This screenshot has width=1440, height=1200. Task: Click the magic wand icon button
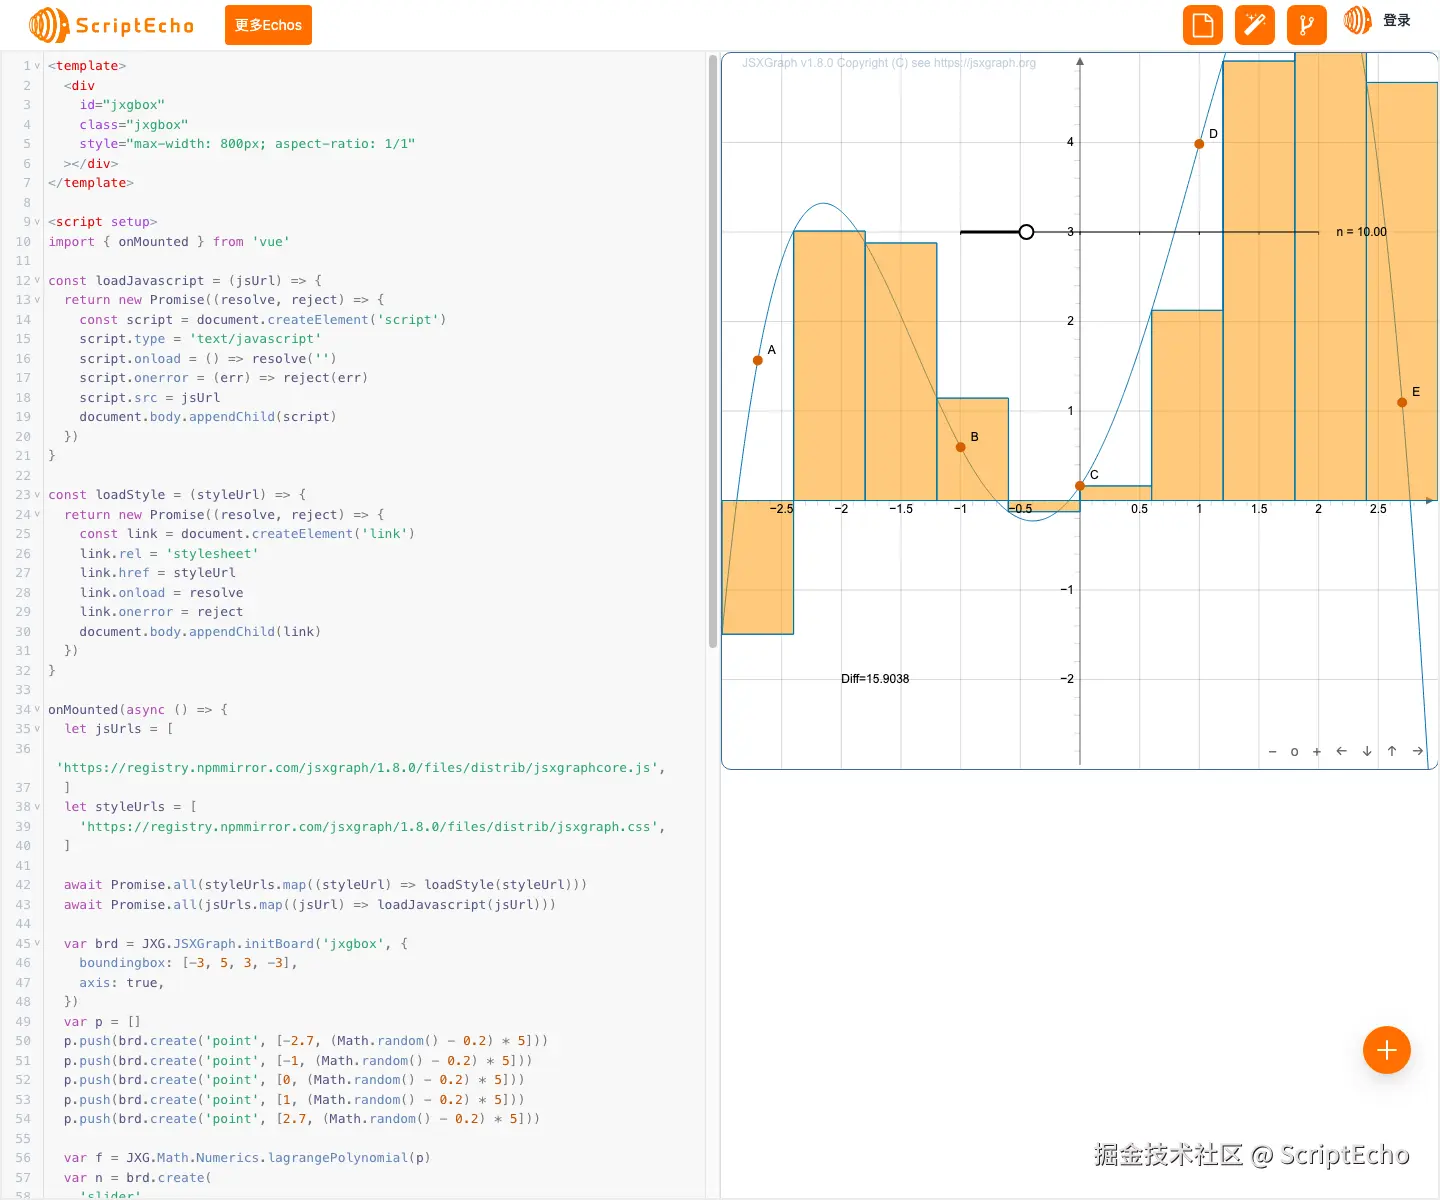coord(1255,25)
